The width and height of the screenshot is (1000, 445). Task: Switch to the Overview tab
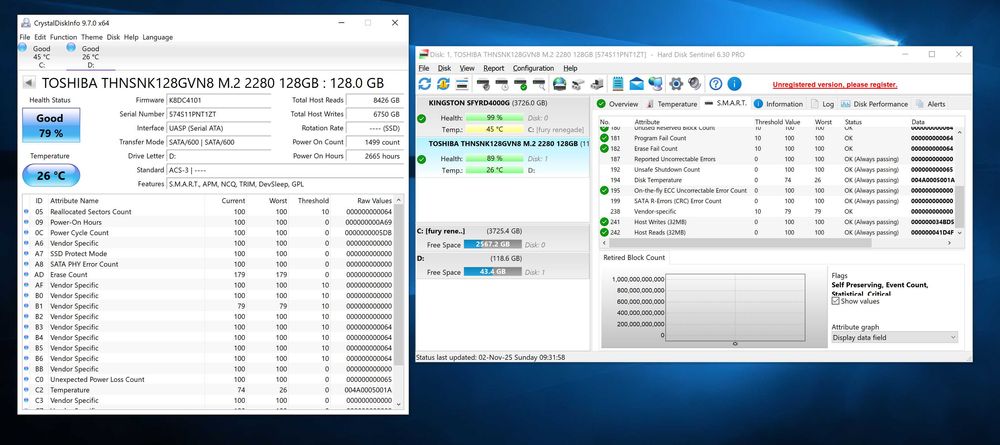[617, 104]
